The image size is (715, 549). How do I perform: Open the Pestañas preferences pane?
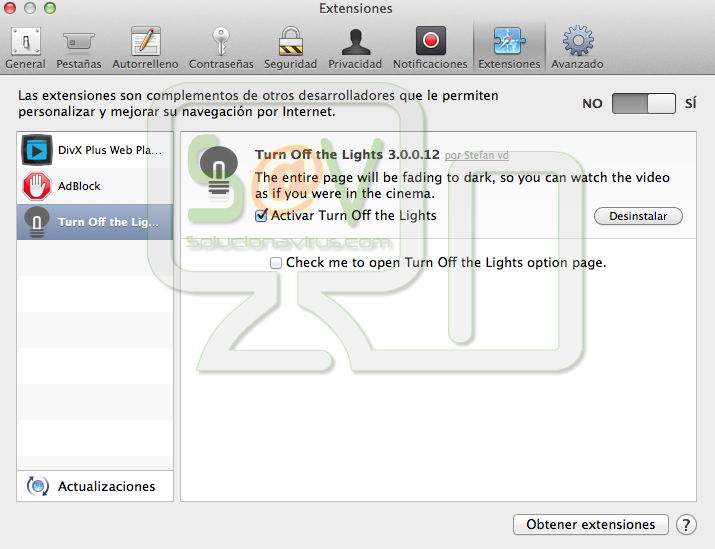pyautogui.click(x=78, y=48)
